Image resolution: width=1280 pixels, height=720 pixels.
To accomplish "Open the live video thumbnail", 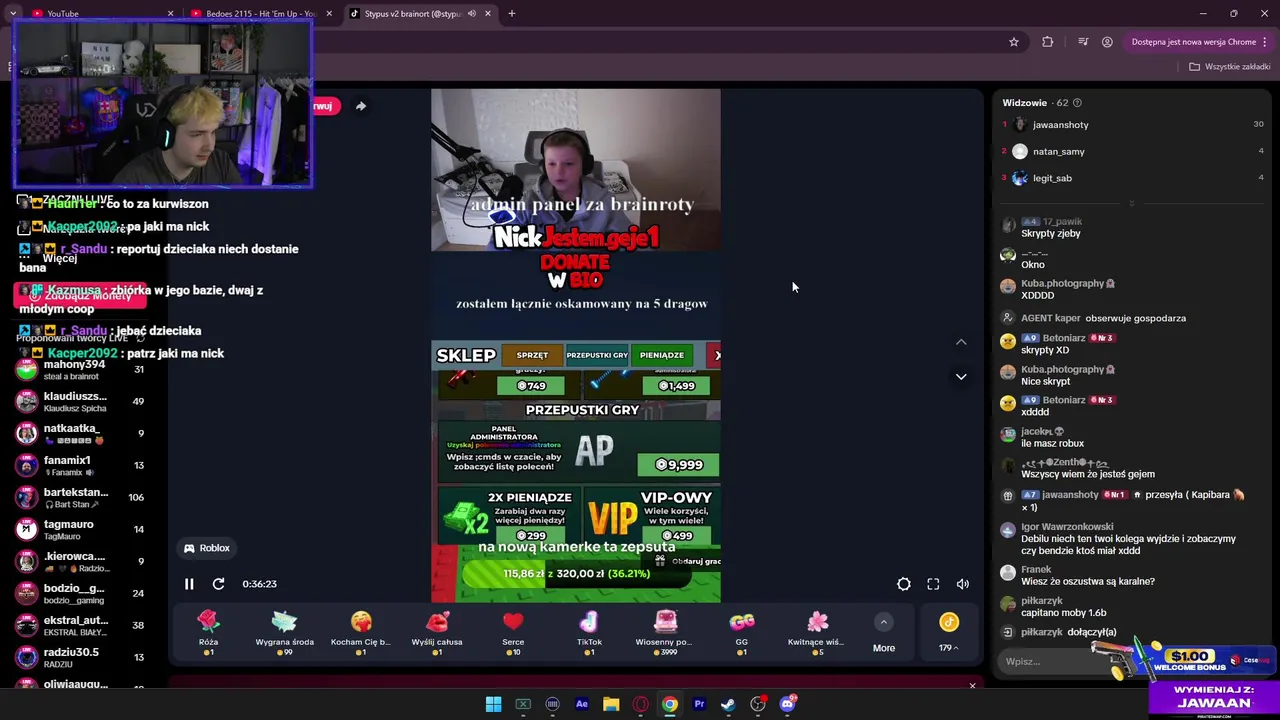I will pos(576,346).
